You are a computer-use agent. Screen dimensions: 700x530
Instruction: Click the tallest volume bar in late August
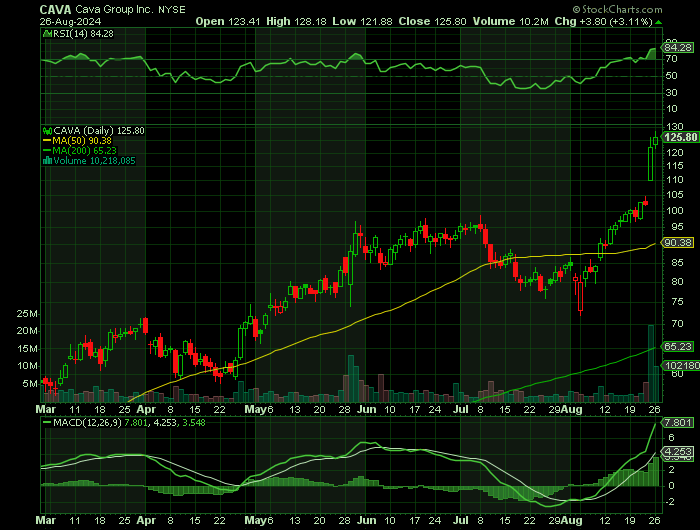pyautogui.click(x=650, y=363)
